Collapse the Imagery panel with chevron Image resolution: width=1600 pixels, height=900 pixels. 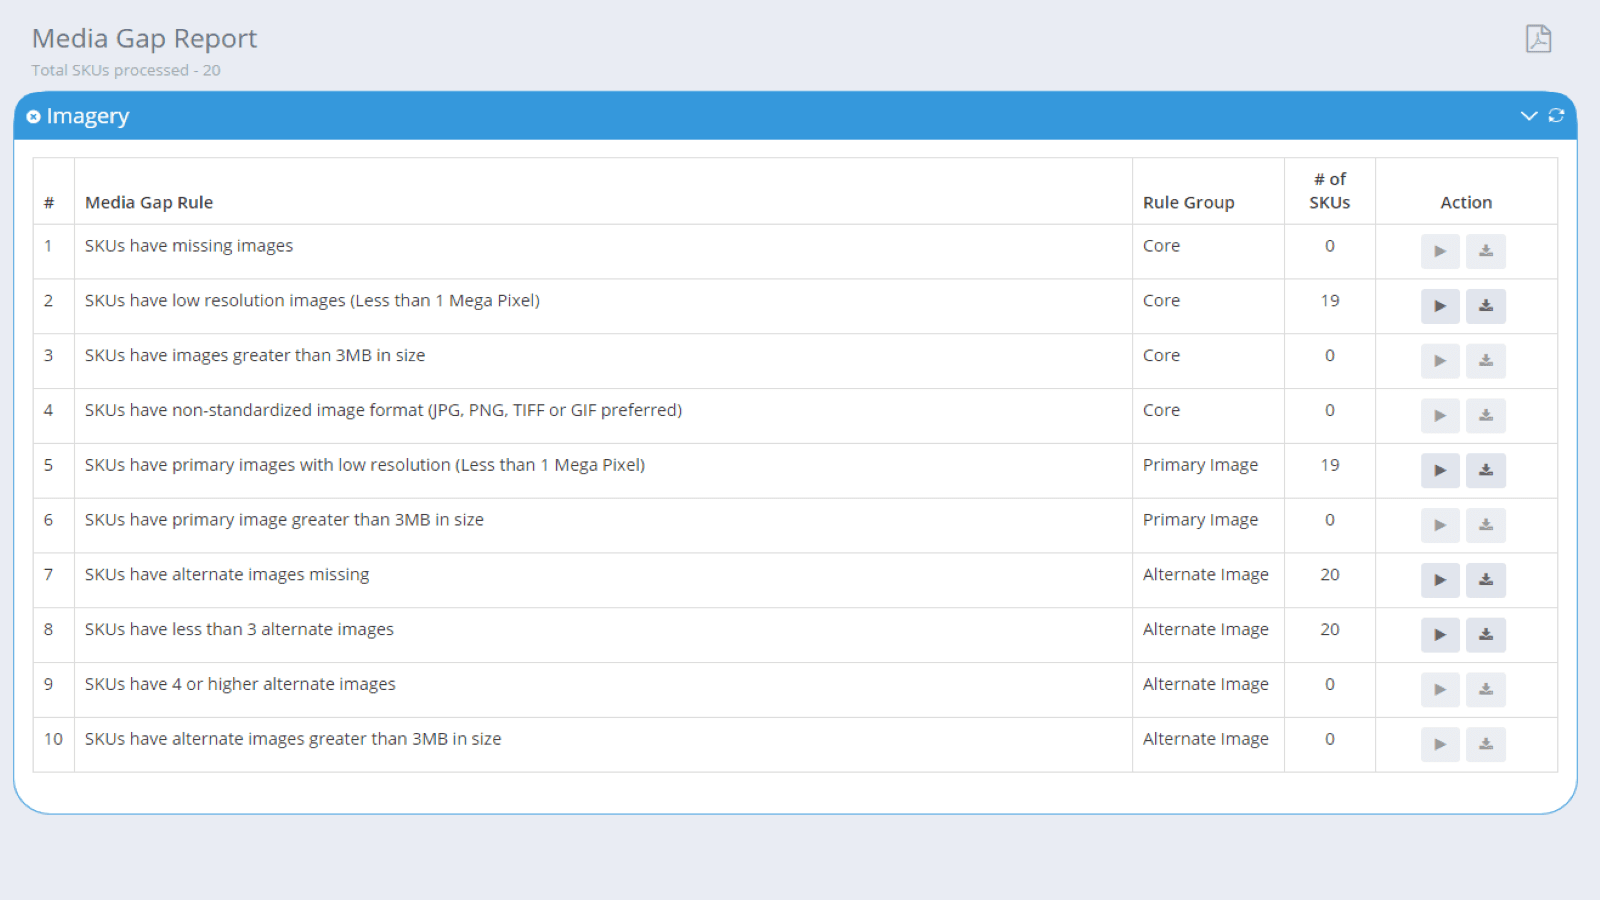[x=1528, y=116]
